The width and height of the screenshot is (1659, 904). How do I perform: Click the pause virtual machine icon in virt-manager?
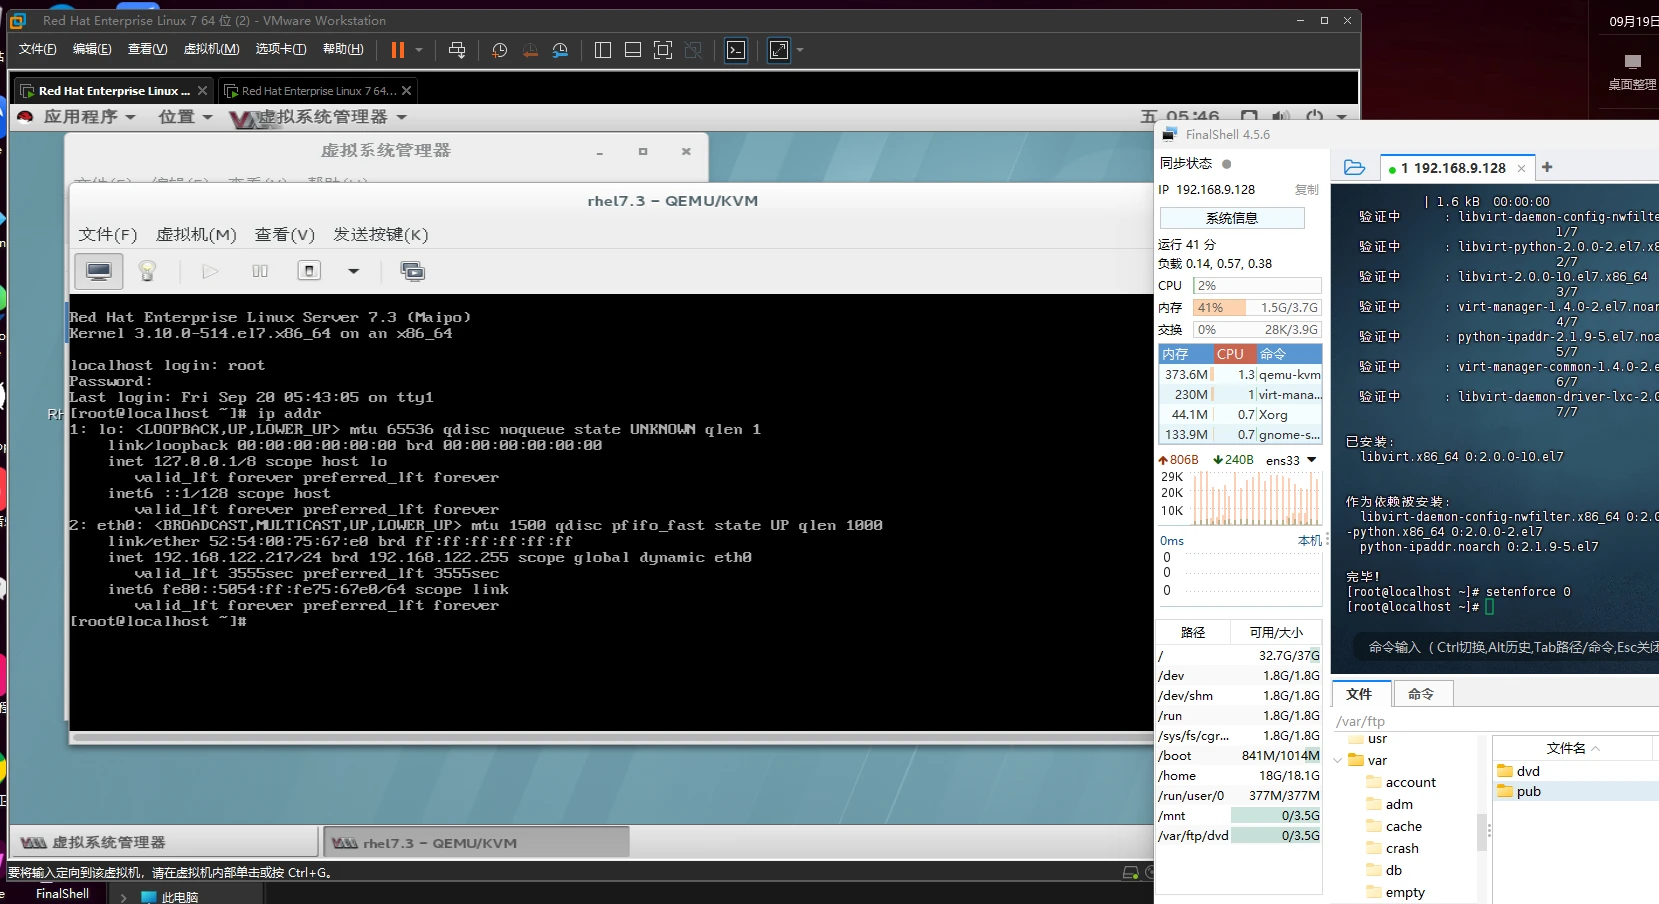[x=260, y=271]
